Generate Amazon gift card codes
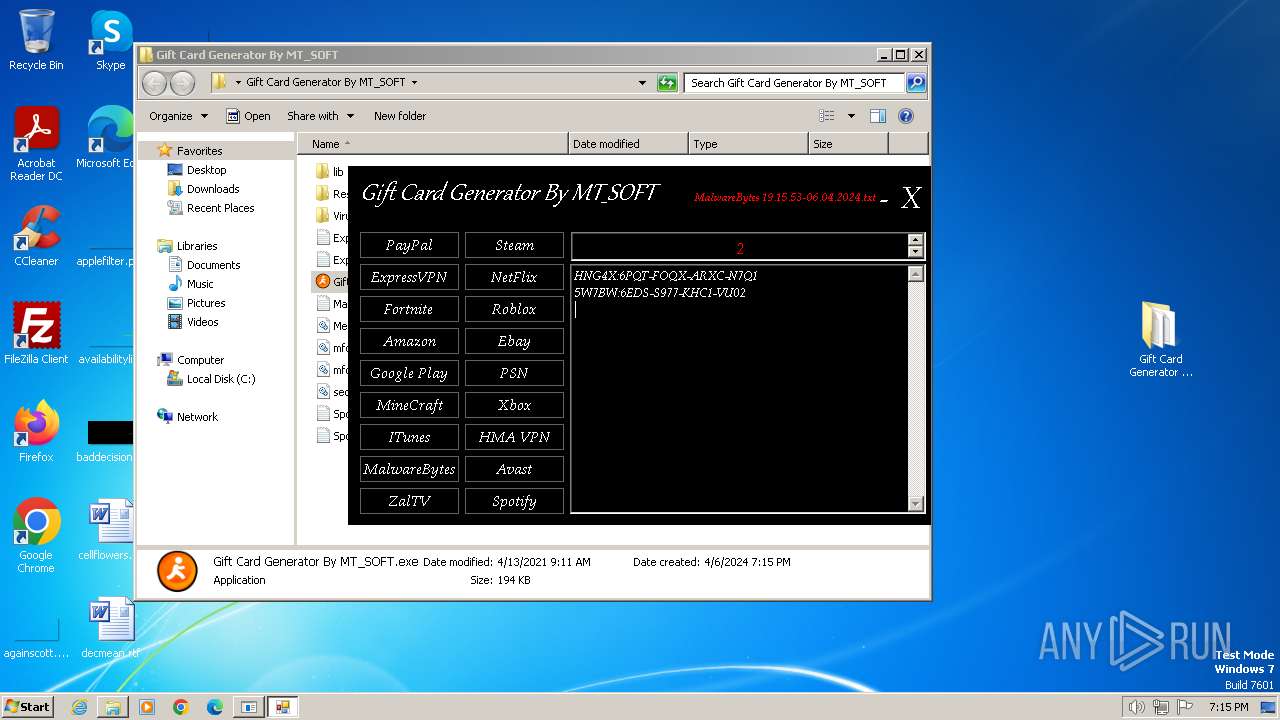The image size is (1280, 720). coord(409,341)
